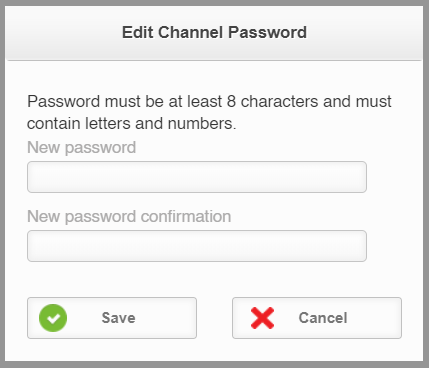Image resolution: width=429 pixels, height=368 pixels.
Task: Select the 'Cancel' text label in button
Action: [x=323, y=318]
